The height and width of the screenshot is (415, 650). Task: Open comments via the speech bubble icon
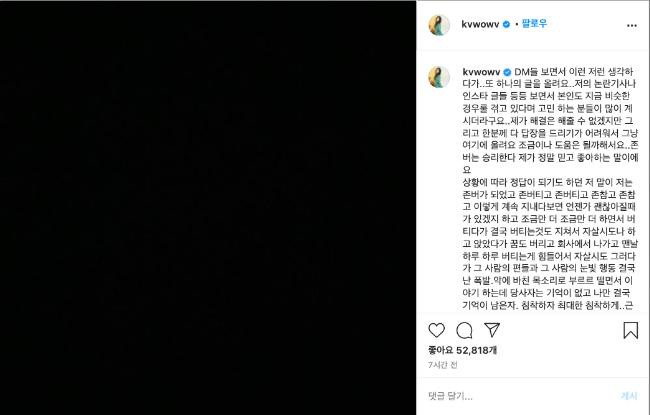tap(464, 330)
